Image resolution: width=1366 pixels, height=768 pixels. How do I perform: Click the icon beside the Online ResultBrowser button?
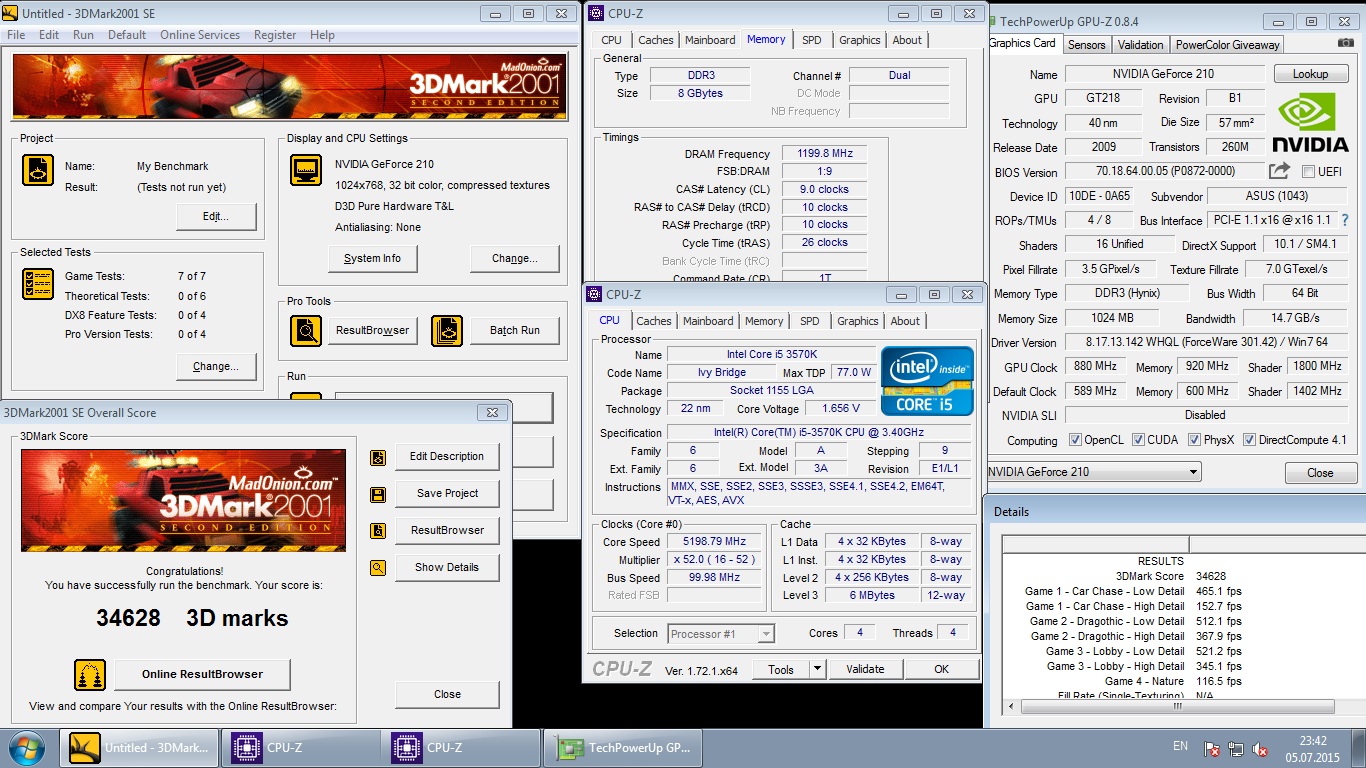[90, 674]
